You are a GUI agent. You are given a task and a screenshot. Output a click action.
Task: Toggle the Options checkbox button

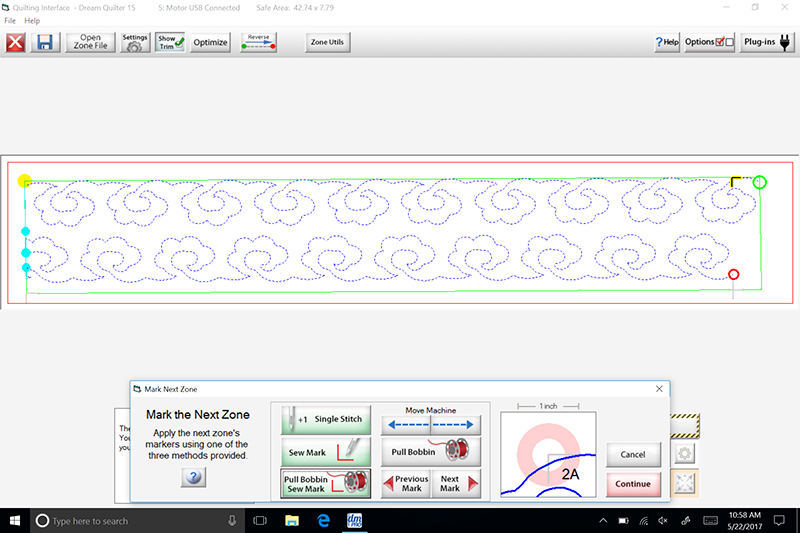tap(711, 43)
